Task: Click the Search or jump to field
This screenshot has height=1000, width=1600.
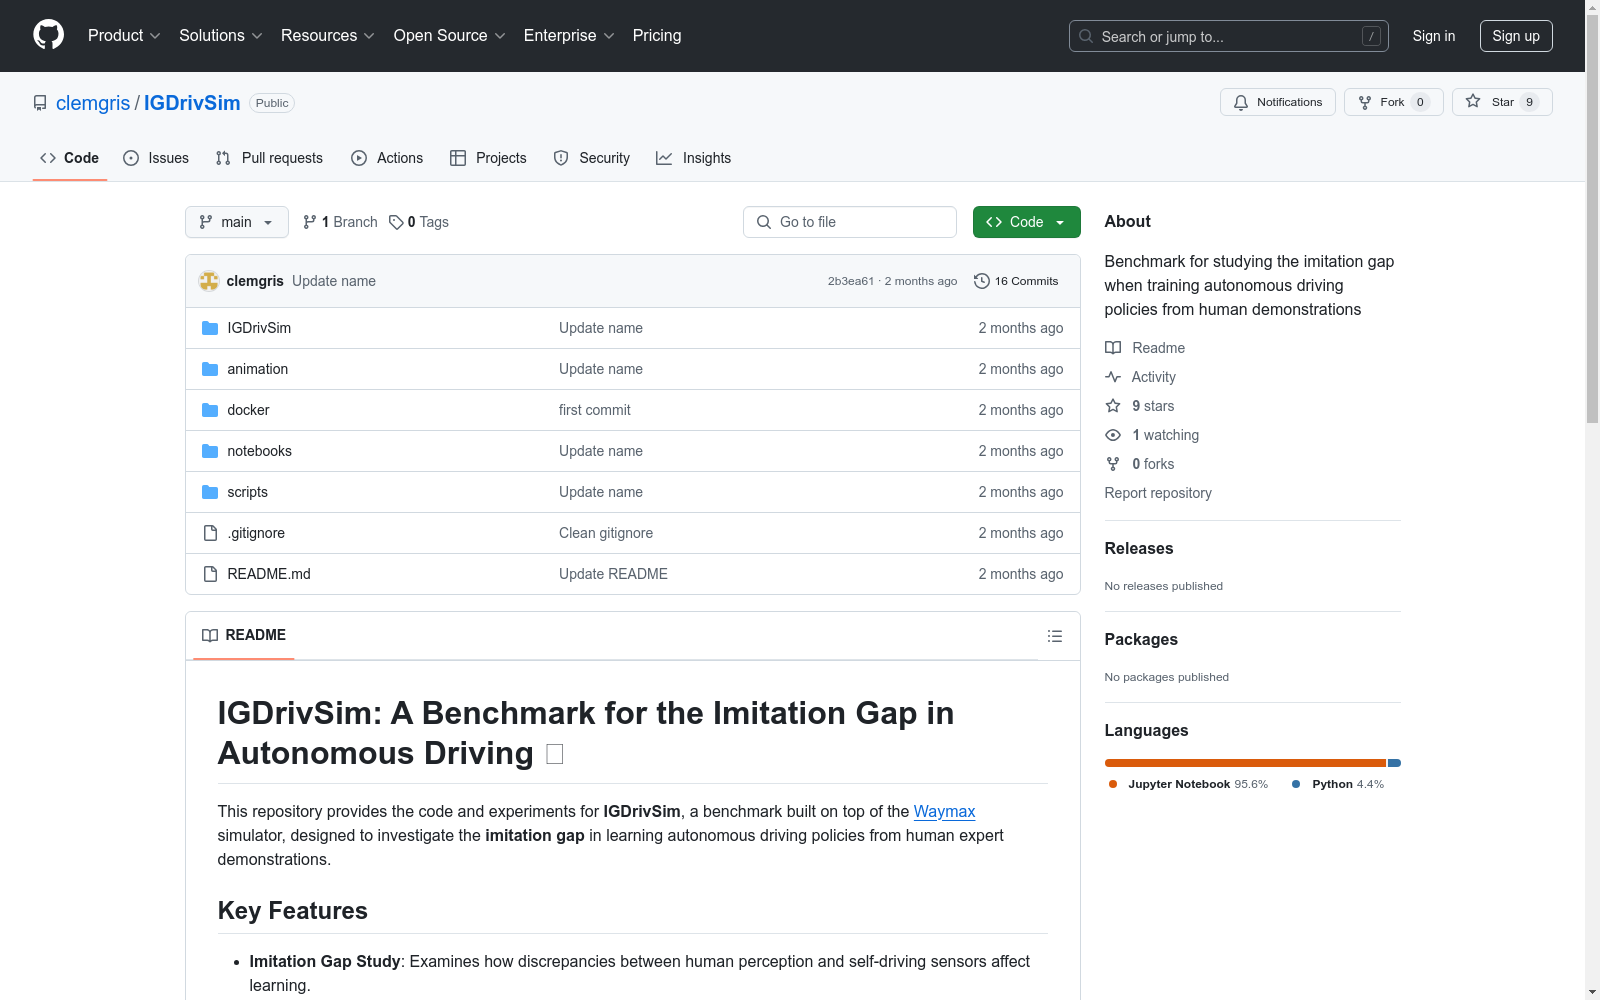Action: [1229, 36]
